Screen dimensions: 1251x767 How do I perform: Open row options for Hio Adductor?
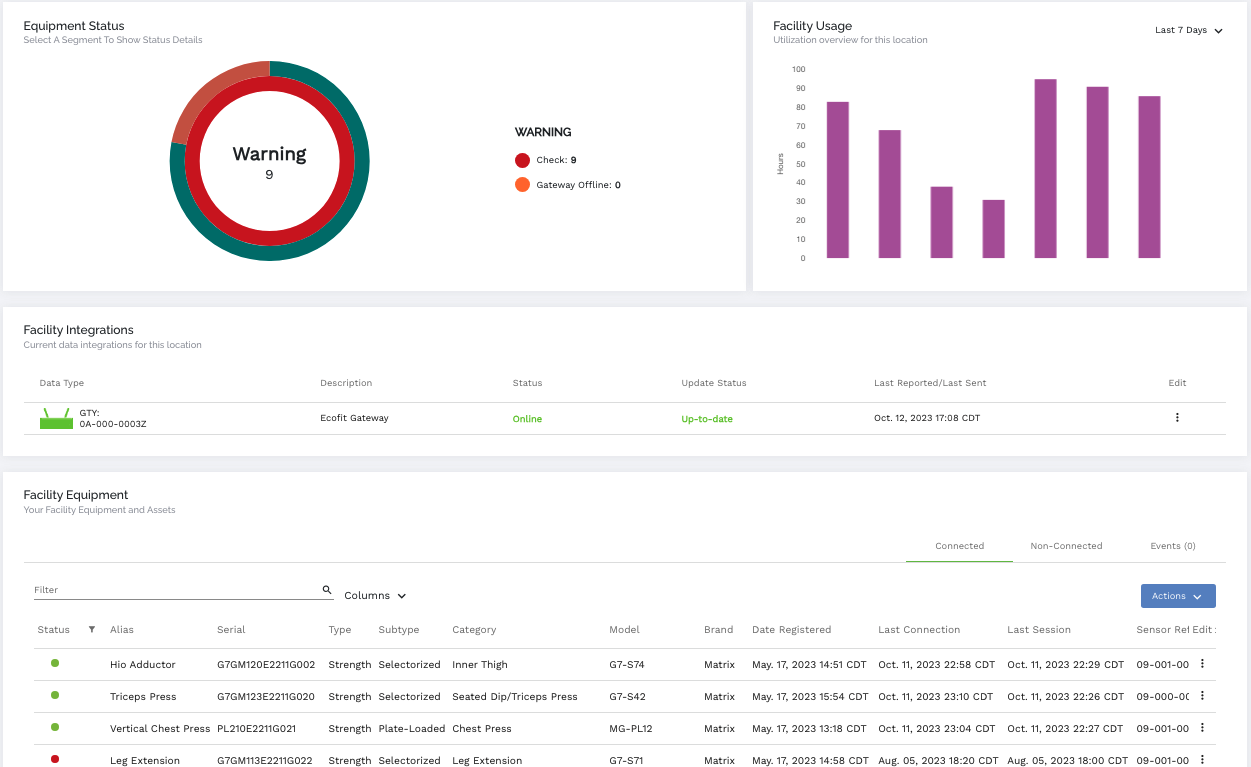1202,664
